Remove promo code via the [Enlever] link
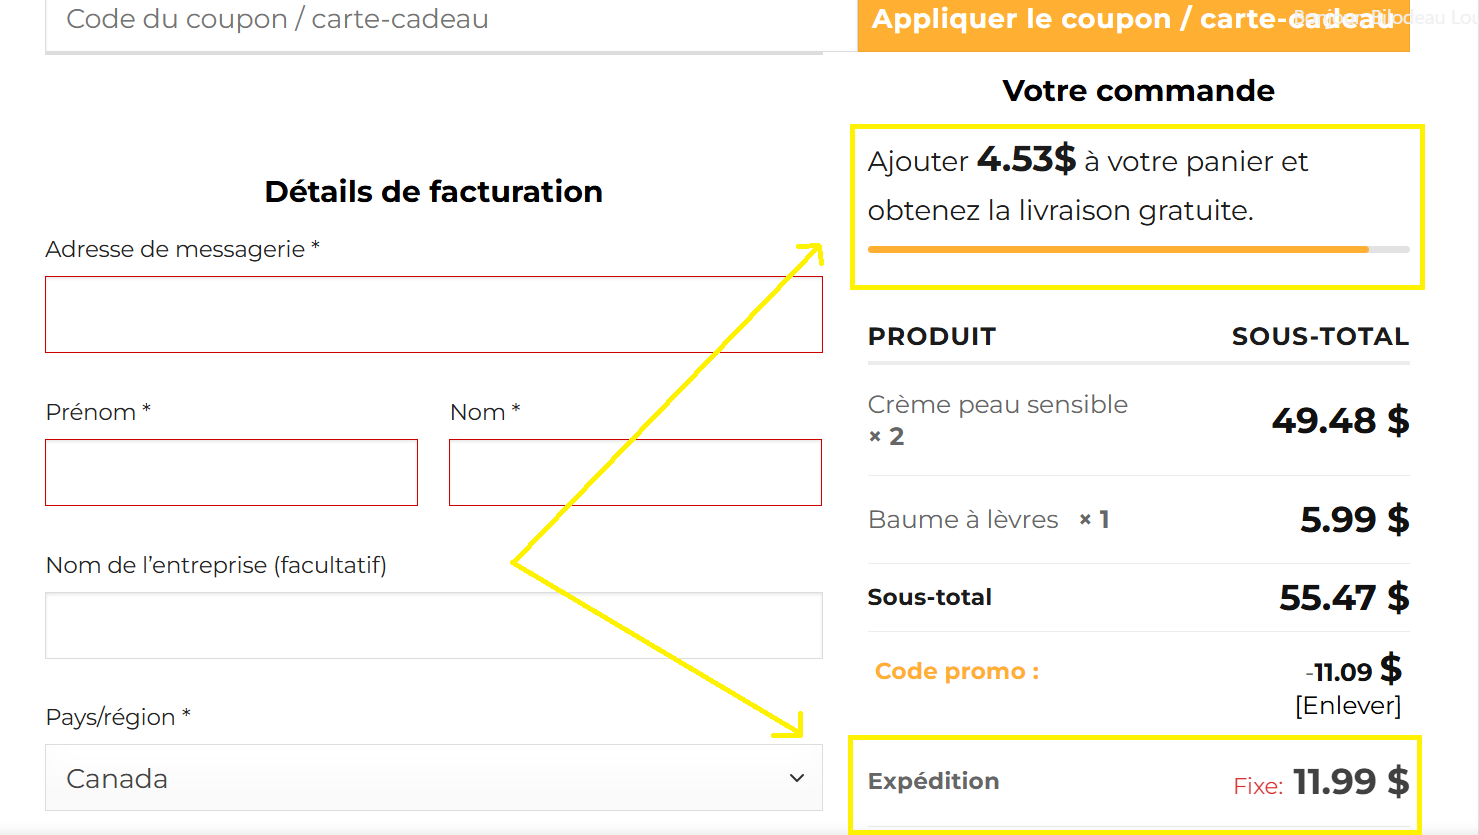This screenshot has width=1479, height=835. pos(1347,705)
